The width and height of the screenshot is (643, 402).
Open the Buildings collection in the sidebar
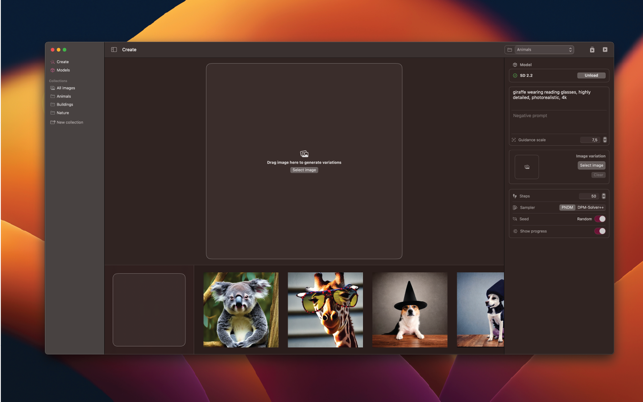(x=62, y=105)
